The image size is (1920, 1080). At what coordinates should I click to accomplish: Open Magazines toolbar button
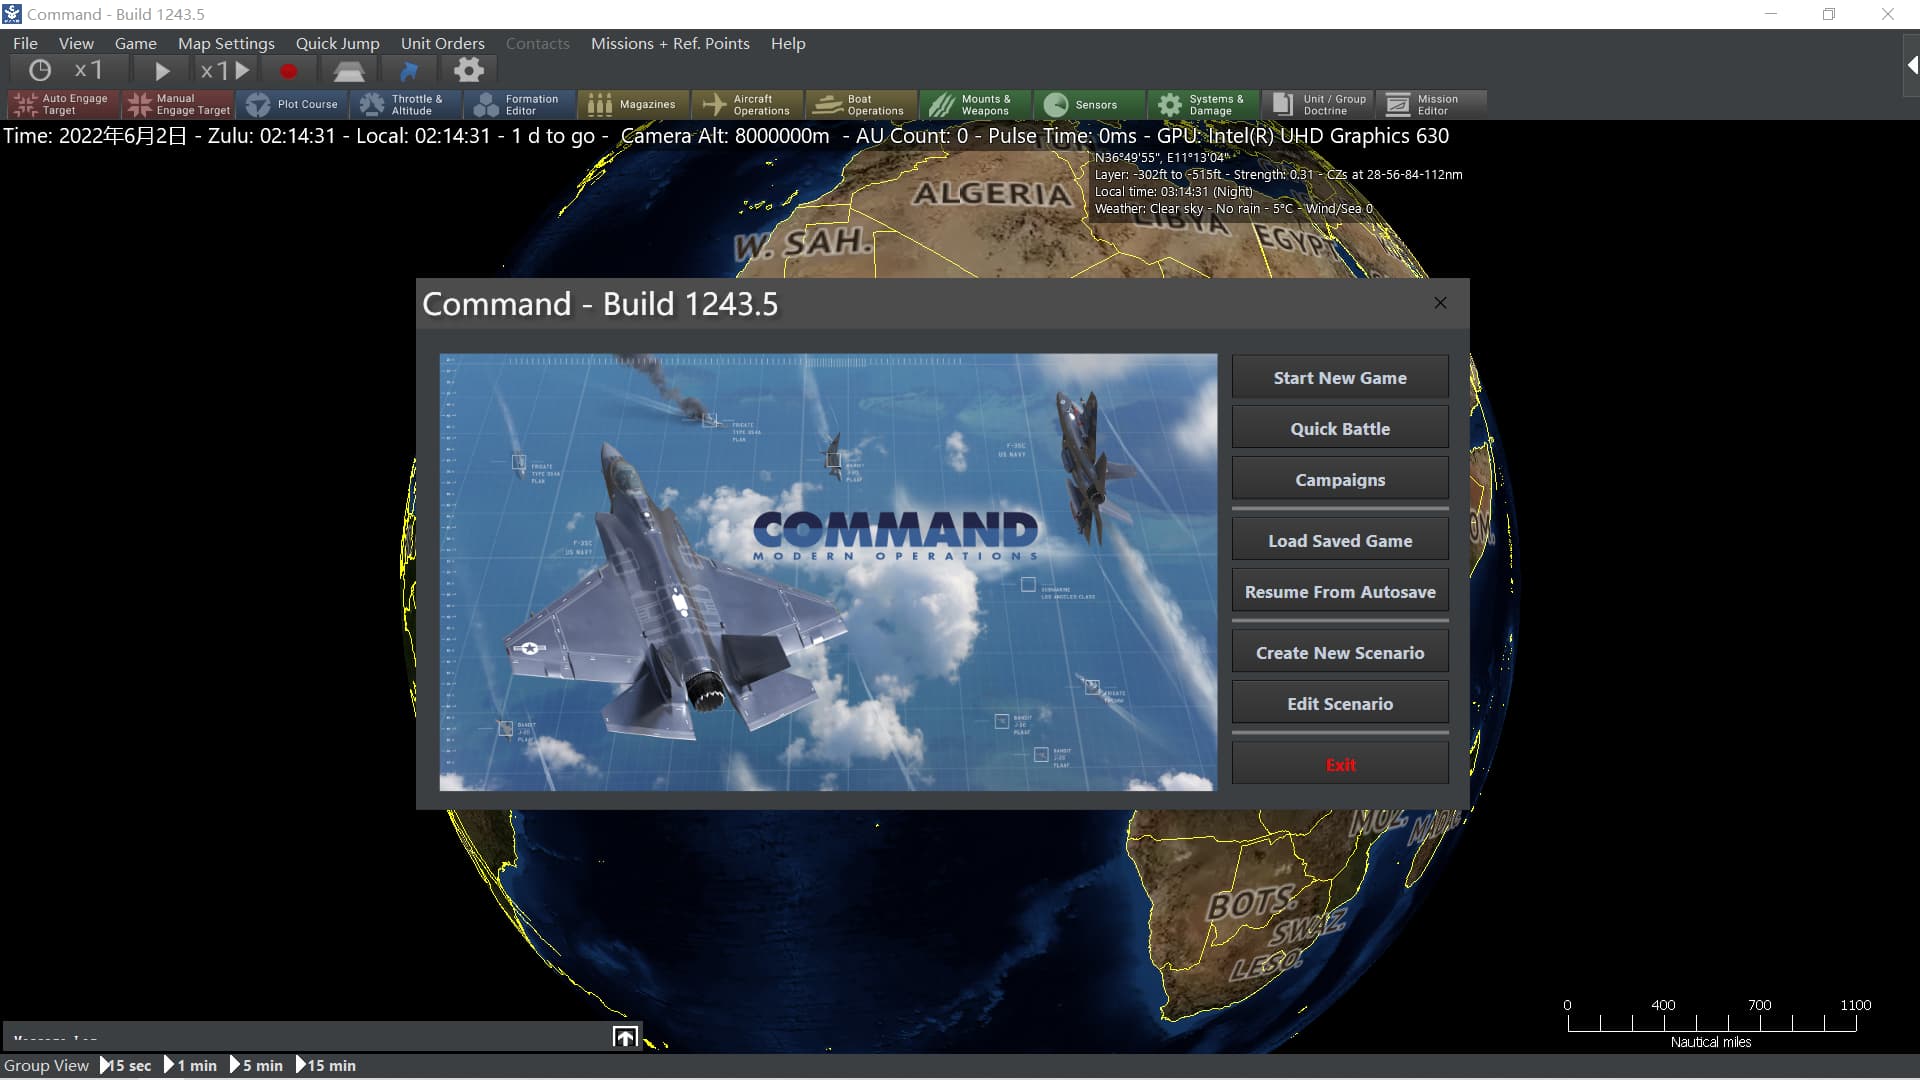634,104
